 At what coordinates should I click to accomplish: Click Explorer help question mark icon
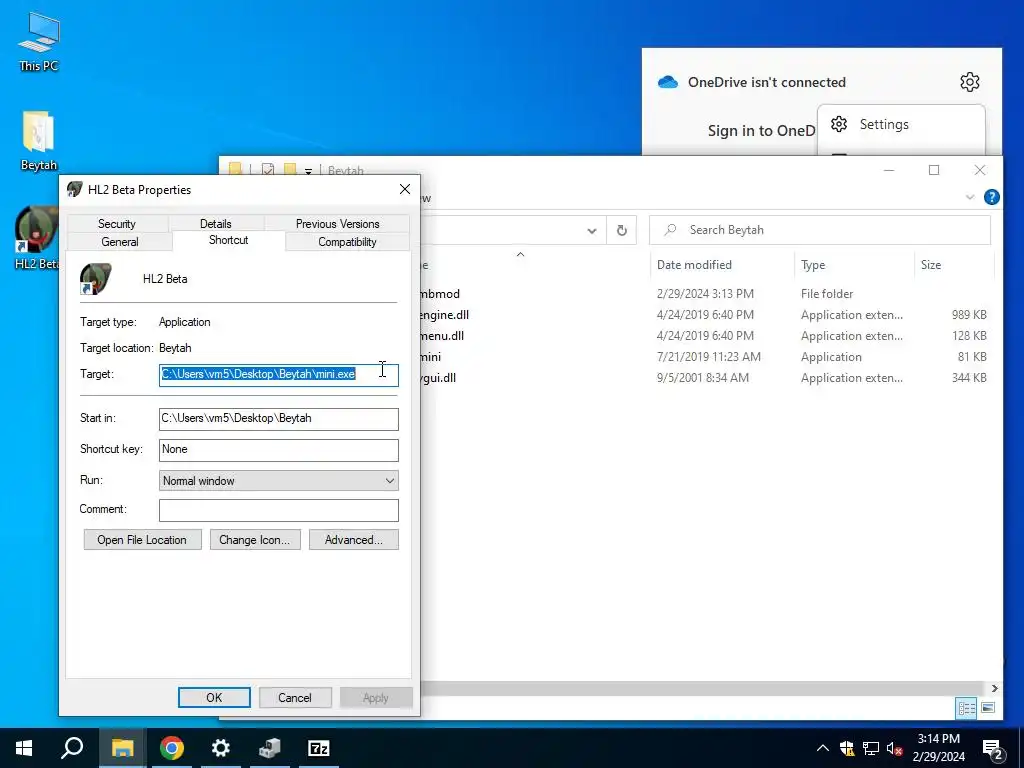click(991, 197)
